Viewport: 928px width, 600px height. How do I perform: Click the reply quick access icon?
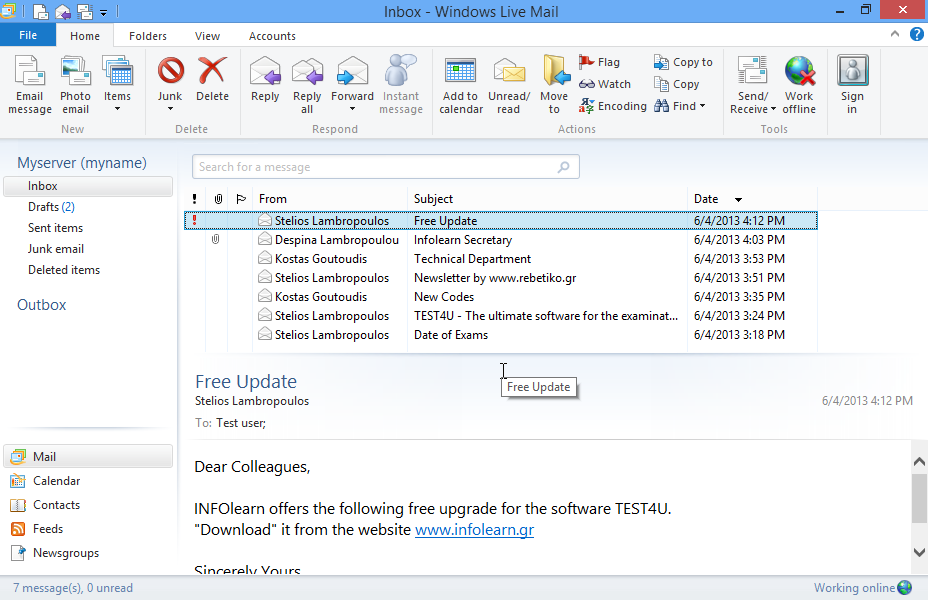pyautogui.click(x=62, y=11)
